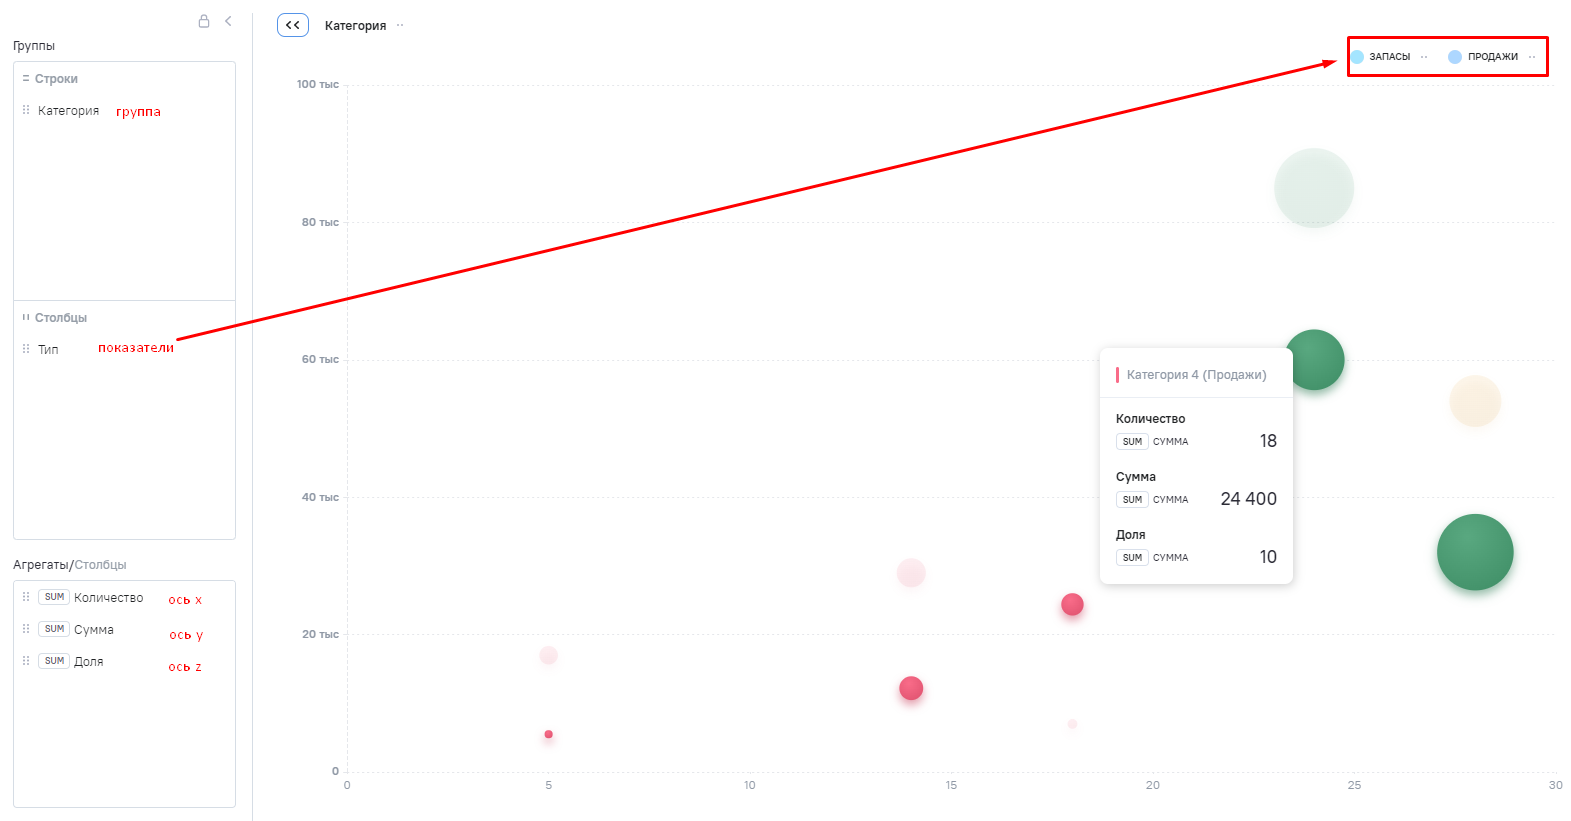Viewport: 1571px width, 821px height.
Task: Click the drag handle beside Количество
Action: click(x=26, y=597)
